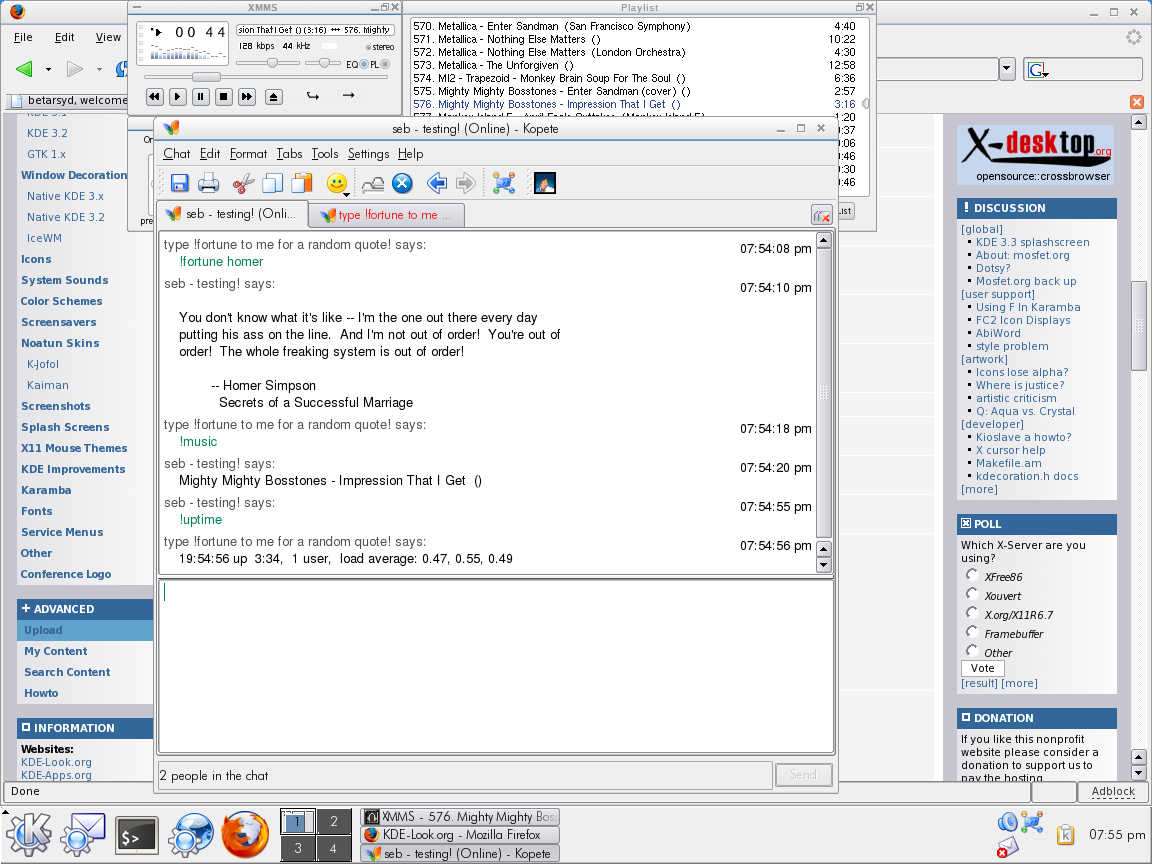
Task: Click the Paste clipboard icon in Kopete
Action: click(x=302, y=183)
